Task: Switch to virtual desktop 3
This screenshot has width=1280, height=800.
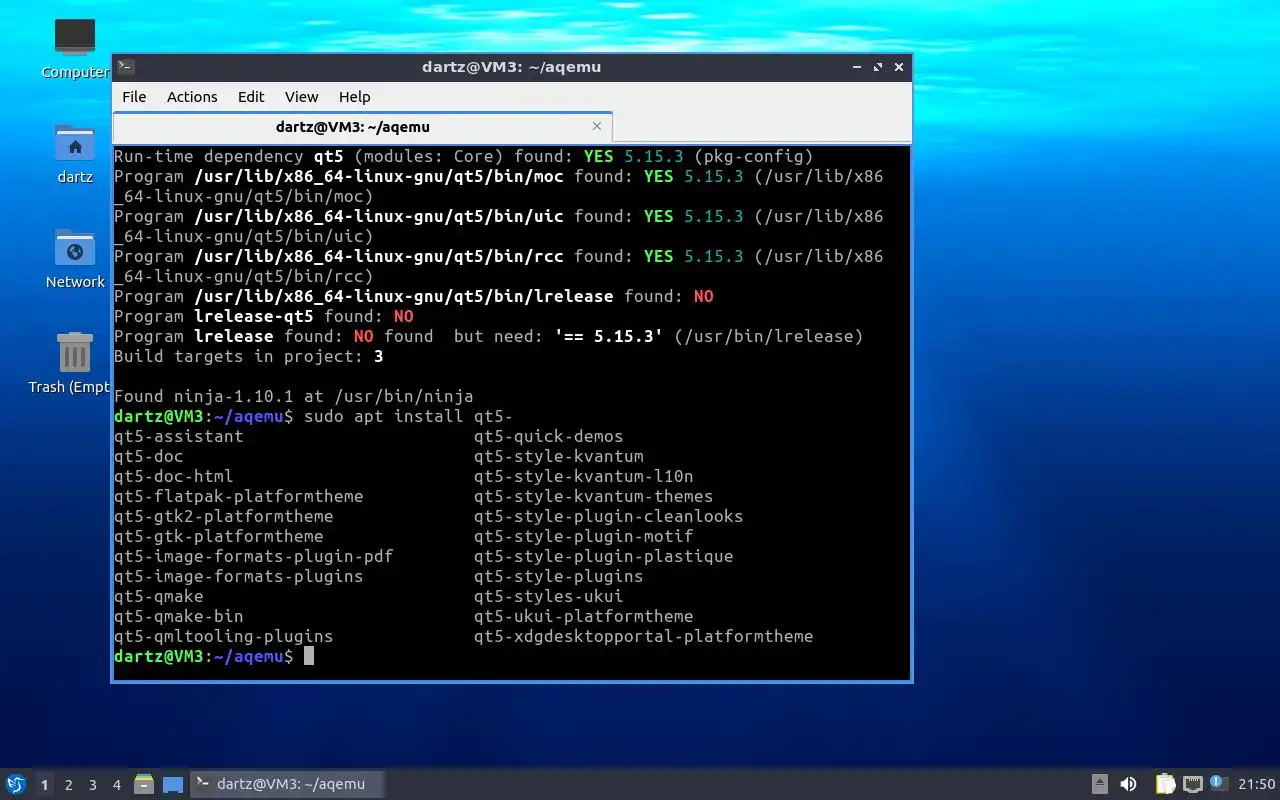Action: click(x=92, y=785)
